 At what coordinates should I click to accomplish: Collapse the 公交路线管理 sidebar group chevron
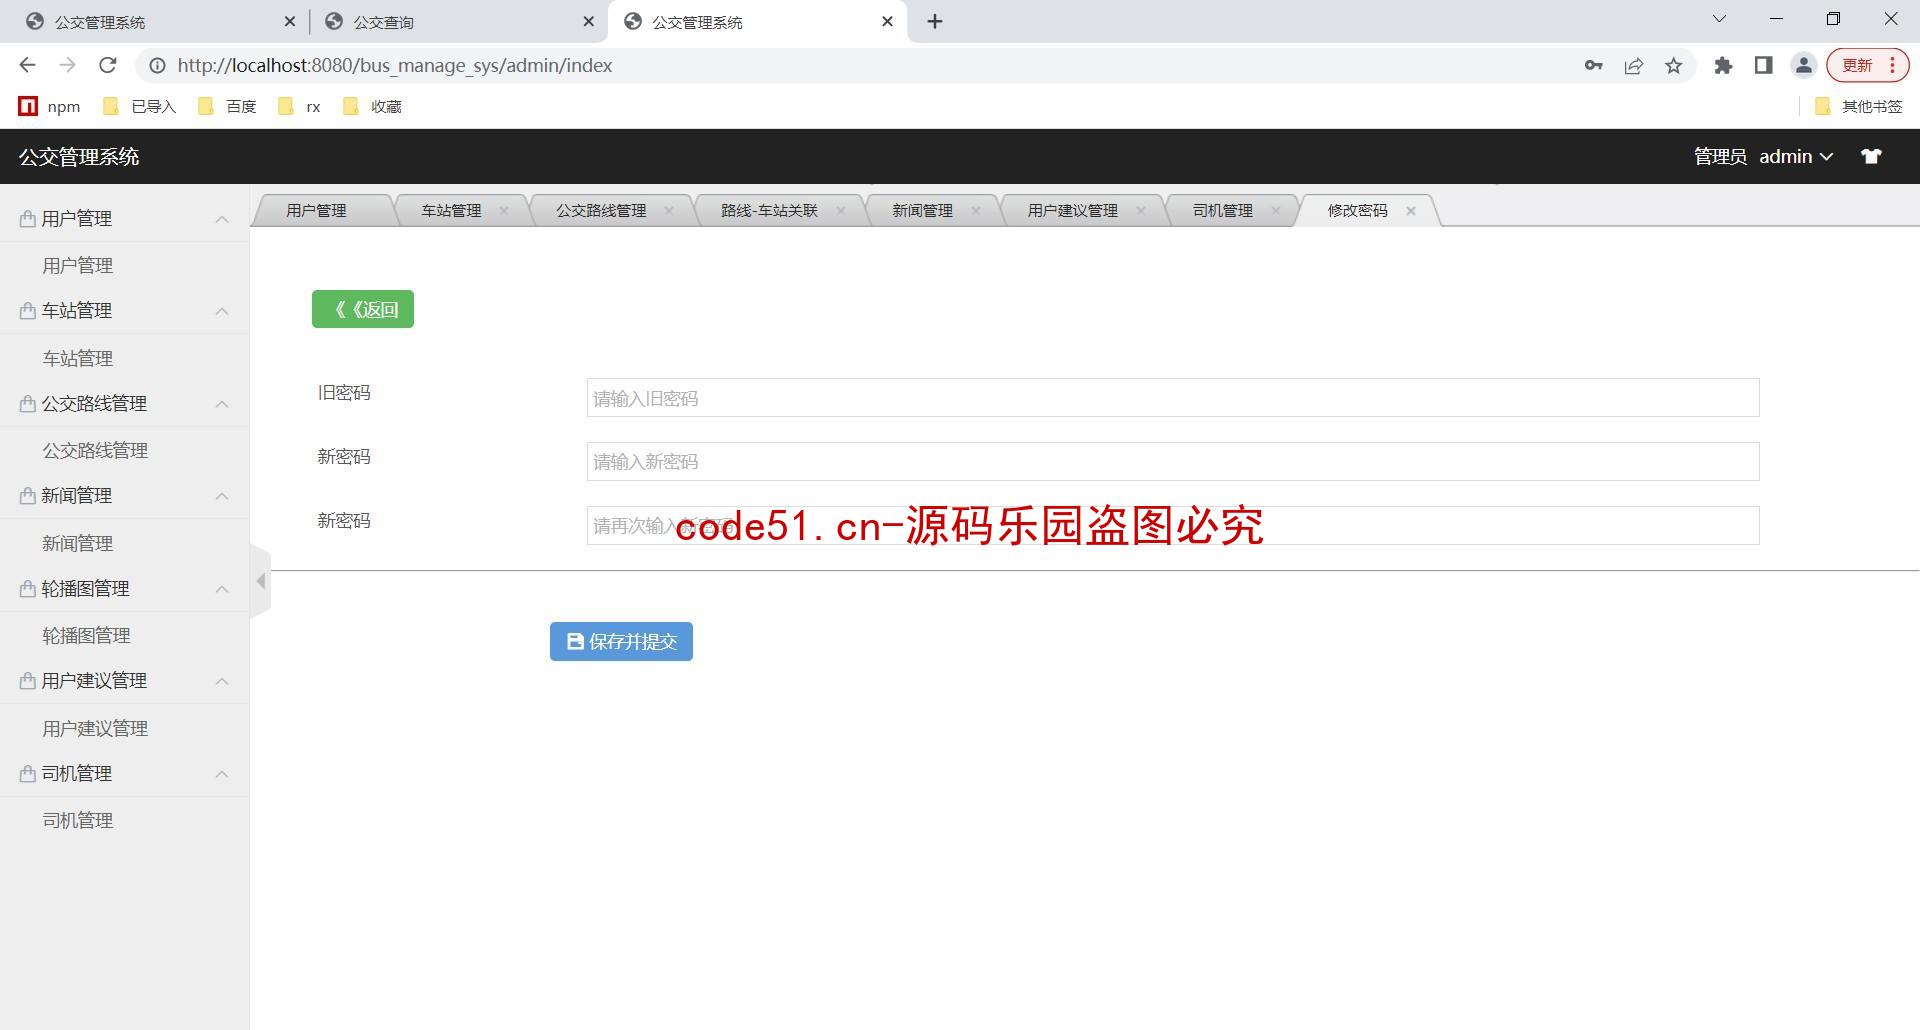(x=222, y=404)
